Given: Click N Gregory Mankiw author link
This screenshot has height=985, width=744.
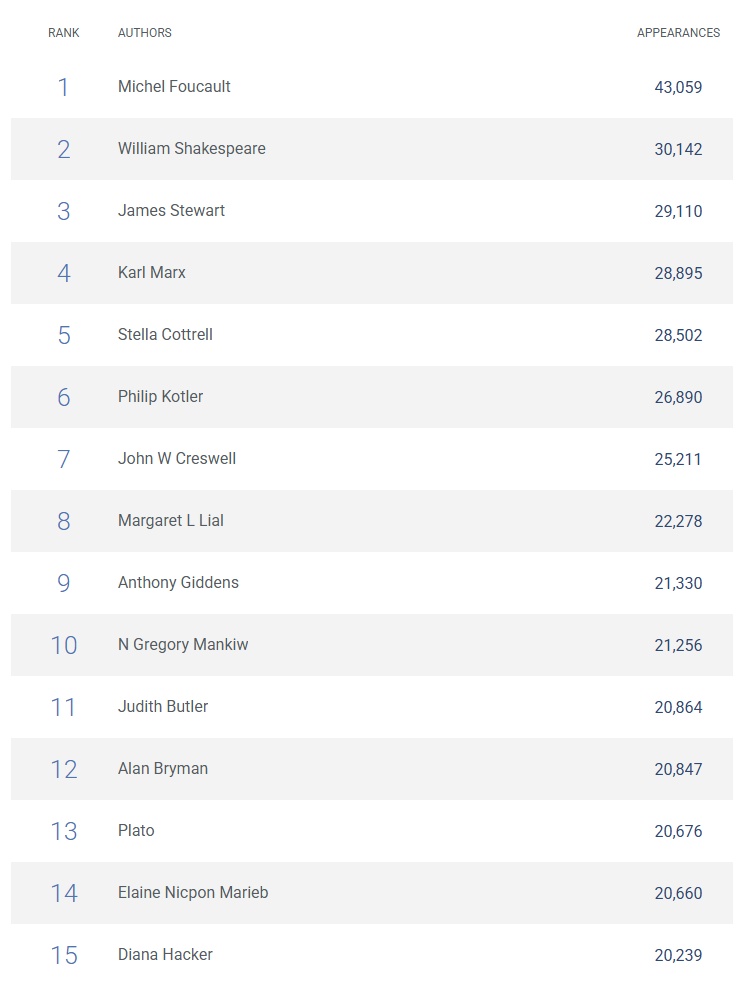Looking at the screenshot, I should pyautogui.click(x=183, y=645).
